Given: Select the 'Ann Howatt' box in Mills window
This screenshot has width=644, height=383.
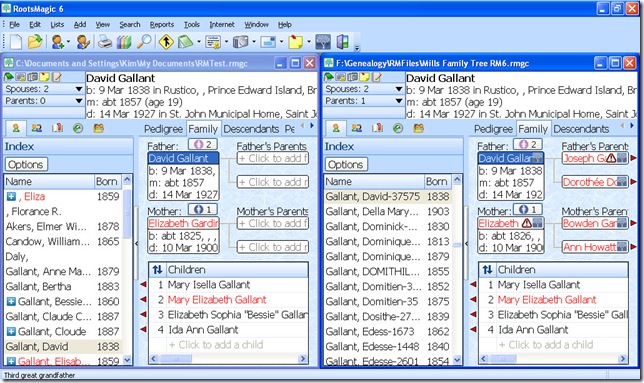Looking at the screenshot, I should pos(595,247).
